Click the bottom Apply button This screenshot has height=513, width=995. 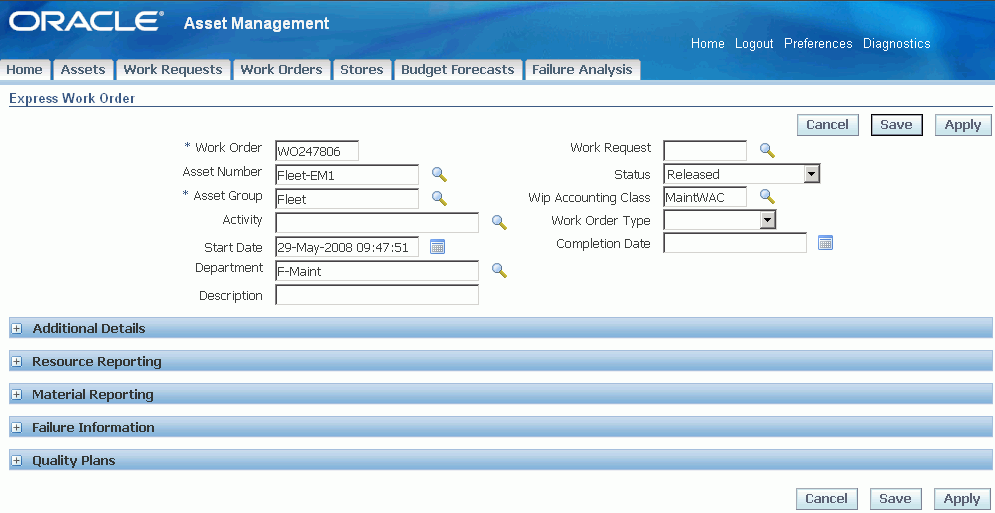(x=962, y=499)
